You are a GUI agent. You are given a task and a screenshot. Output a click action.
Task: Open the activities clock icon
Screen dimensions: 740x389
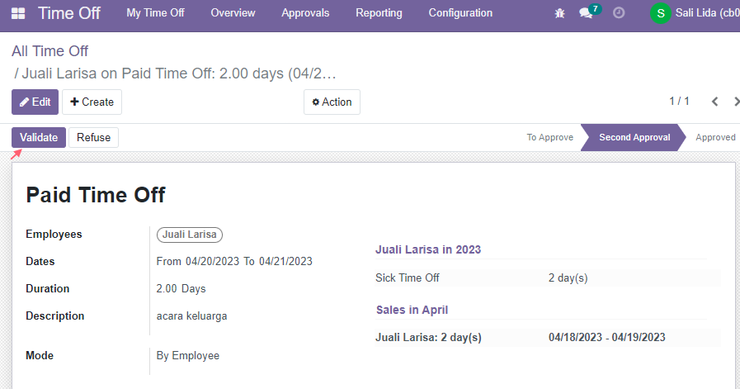click(x=619, y=13)
